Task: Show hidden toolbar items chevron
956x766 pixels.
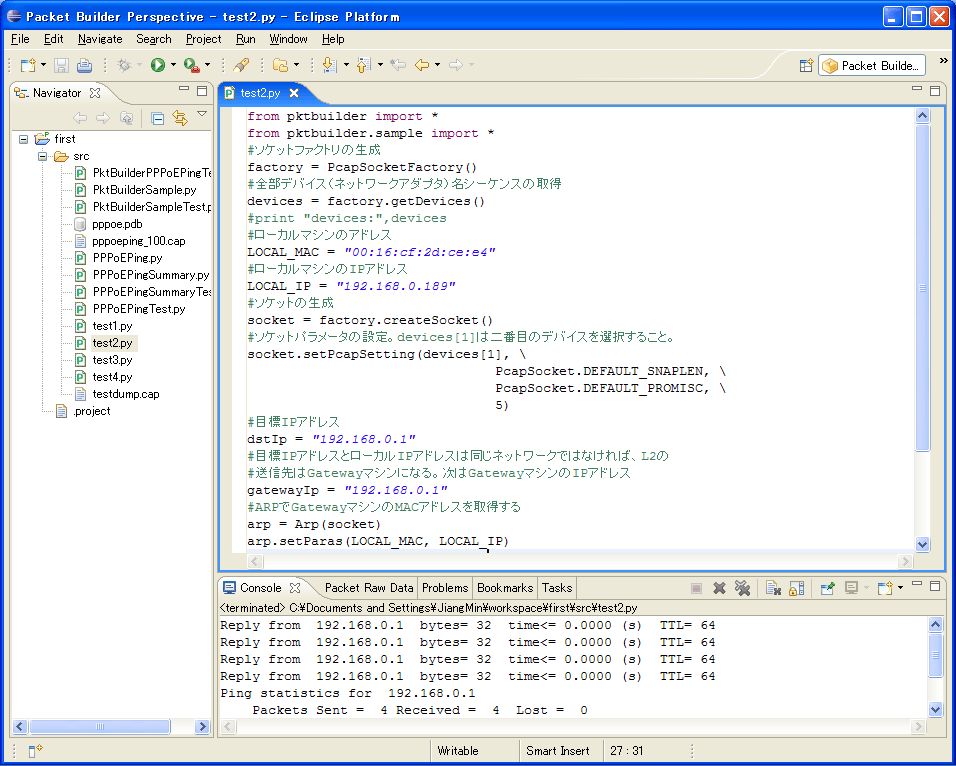Action: coord(944,61)
